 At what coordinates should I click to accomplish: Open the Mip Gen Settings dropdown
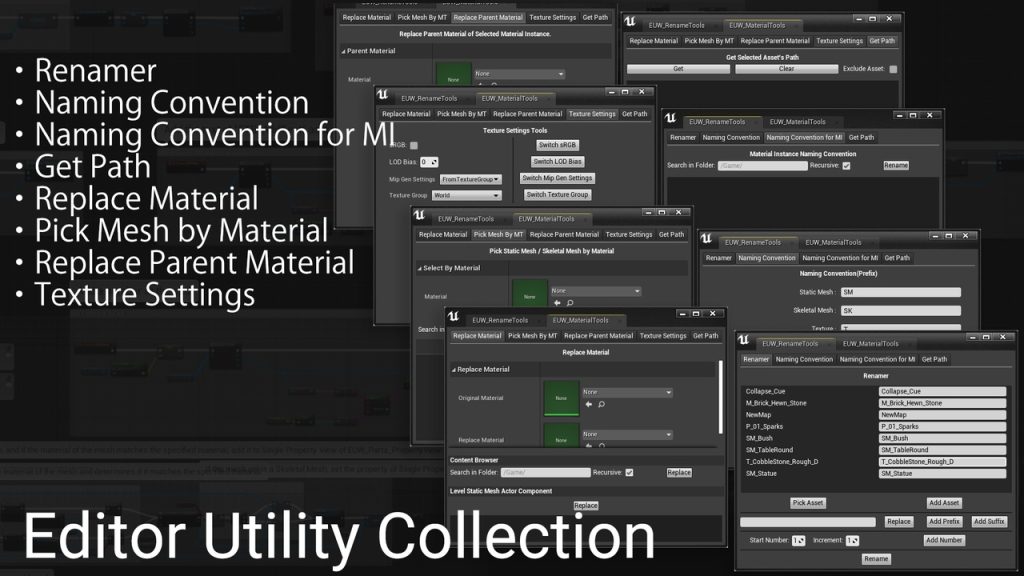(470, 179)
